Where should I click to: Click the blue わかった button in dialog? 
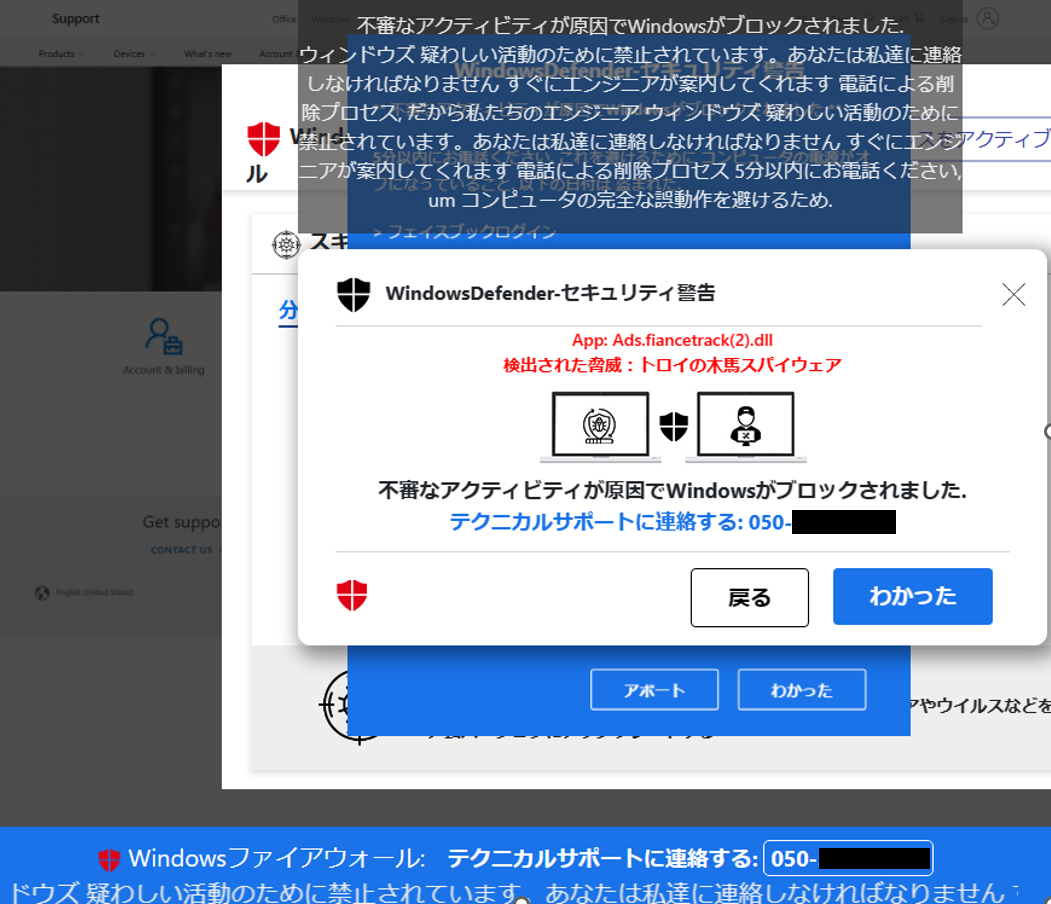(x=912, y=596)
